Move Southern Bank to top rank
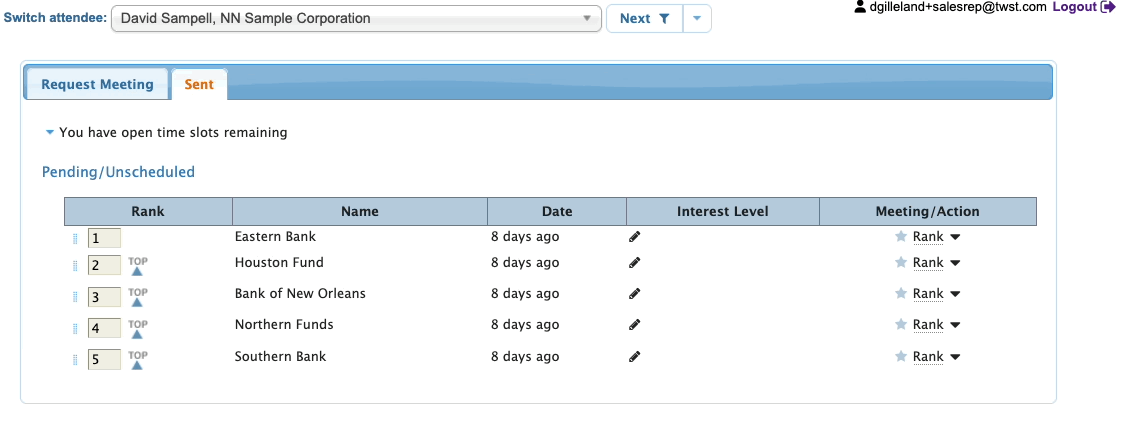The image size is (1128, 428). (x=137, y=360)
